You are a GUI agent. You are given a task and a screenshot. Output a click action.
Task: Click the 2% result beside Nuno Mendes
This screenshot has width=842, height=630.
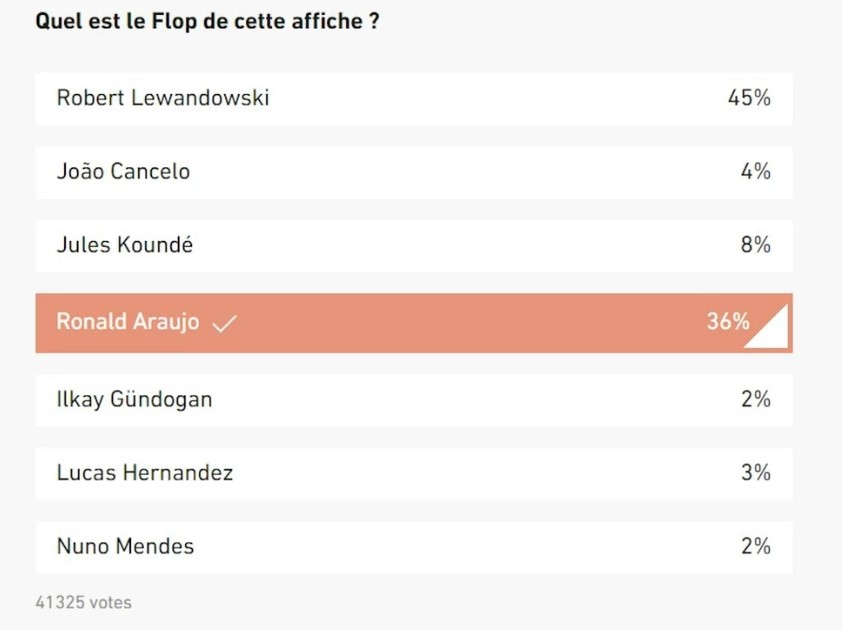(756, 546)
